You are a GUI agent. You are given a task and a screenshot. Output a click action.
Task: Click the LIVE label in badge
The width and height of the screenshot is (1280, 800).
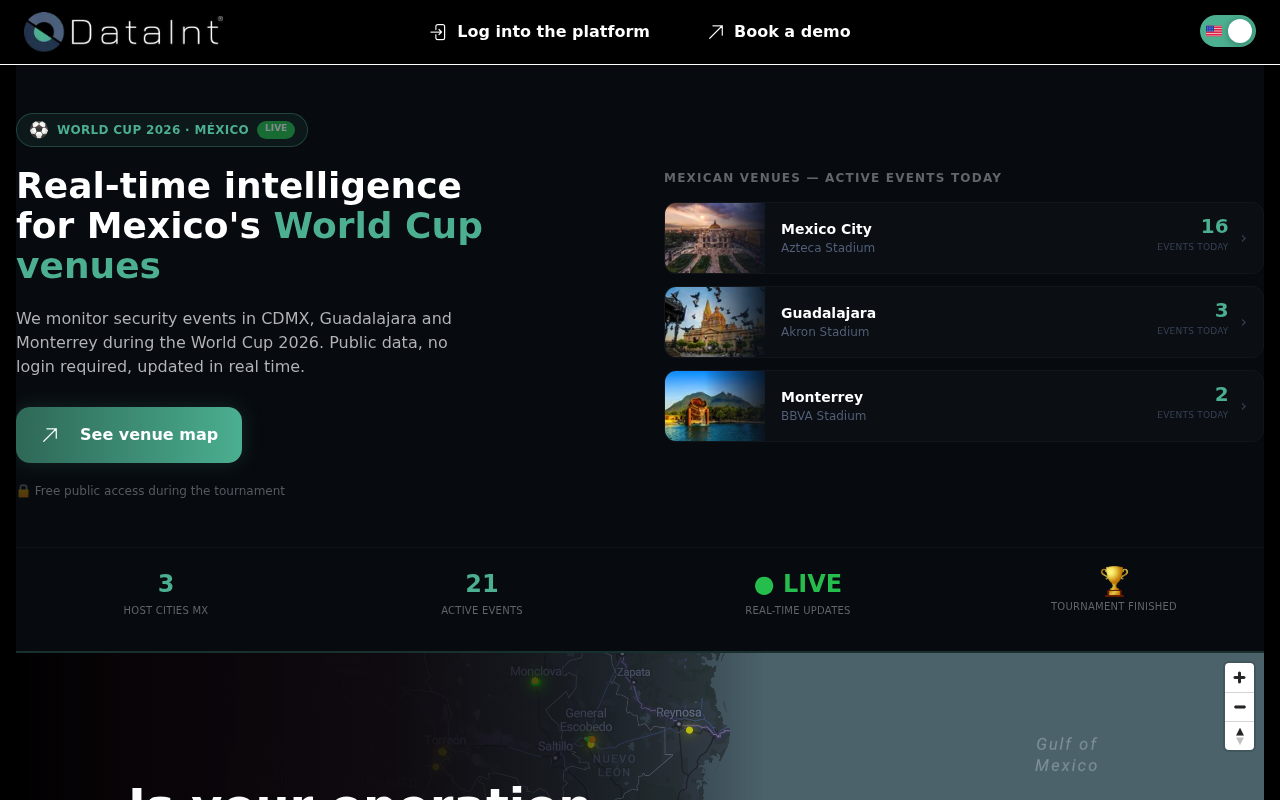(276, 129)
